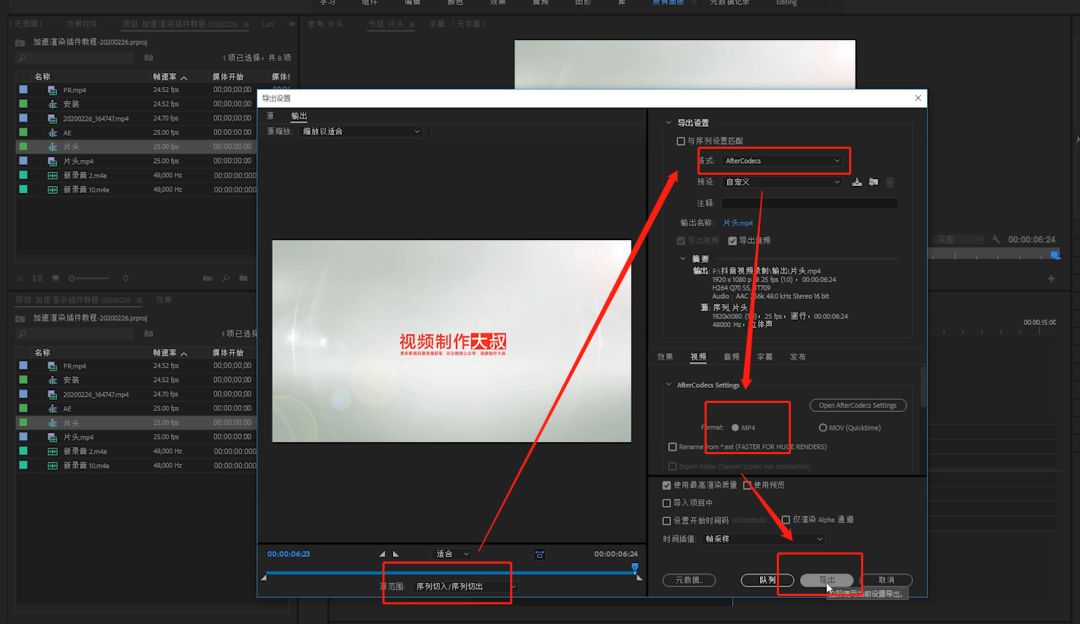This screenshot has height=624, width=1080.
Task: Click the set in point marker icon
Action: point(382,554)
